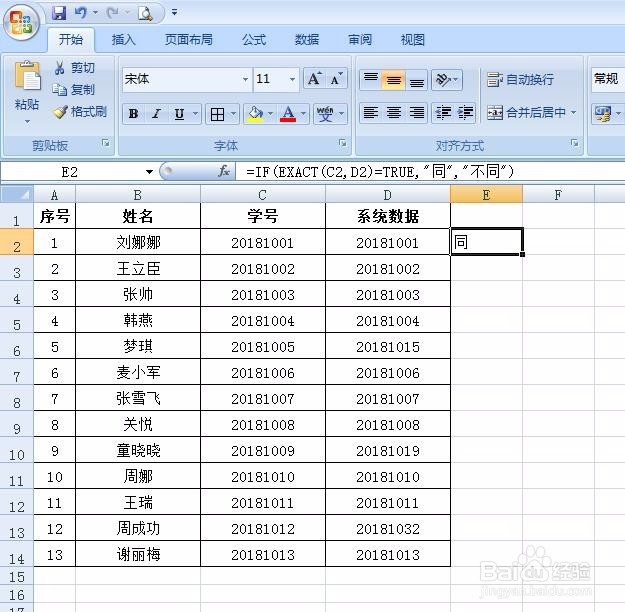
Task: Switch to the 数据 tab
Action: pyautogui.click(x=307, y=39)
